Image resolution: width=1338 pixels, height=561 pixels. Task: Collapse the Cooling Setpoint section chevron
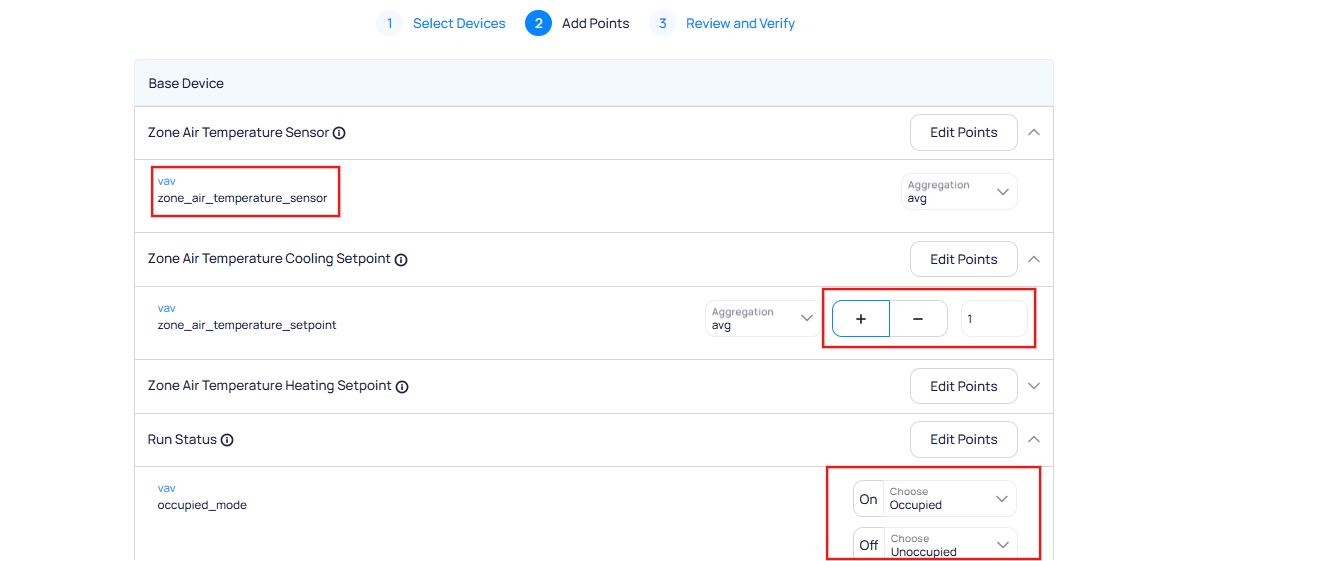click(x=1034, y=259)
